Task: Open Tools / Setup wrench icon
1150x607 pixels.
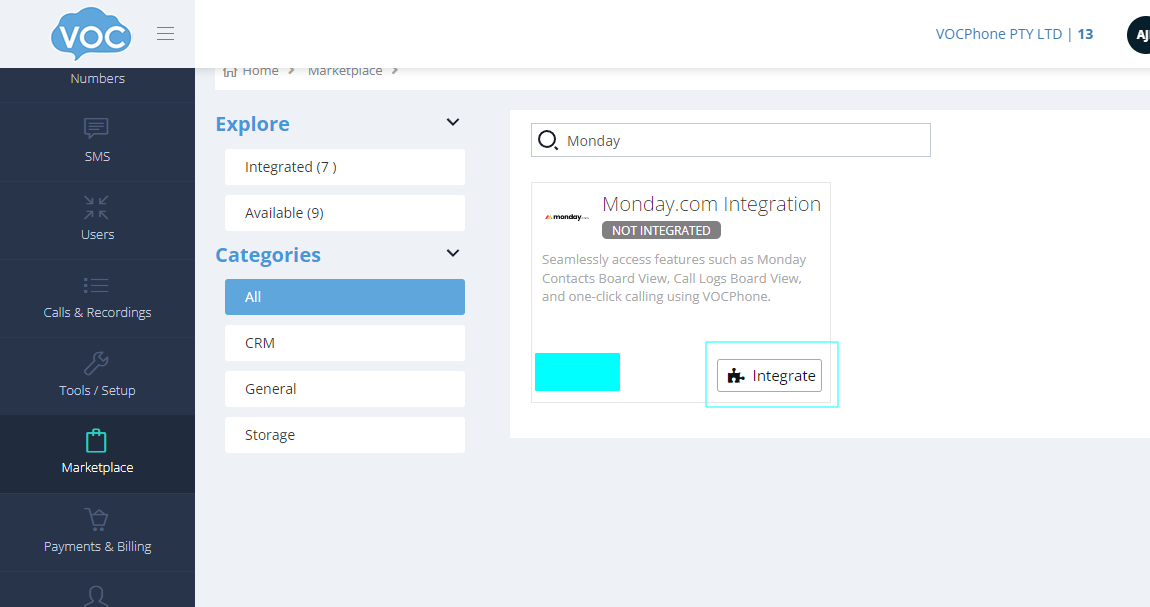Action: coord(97,364)
